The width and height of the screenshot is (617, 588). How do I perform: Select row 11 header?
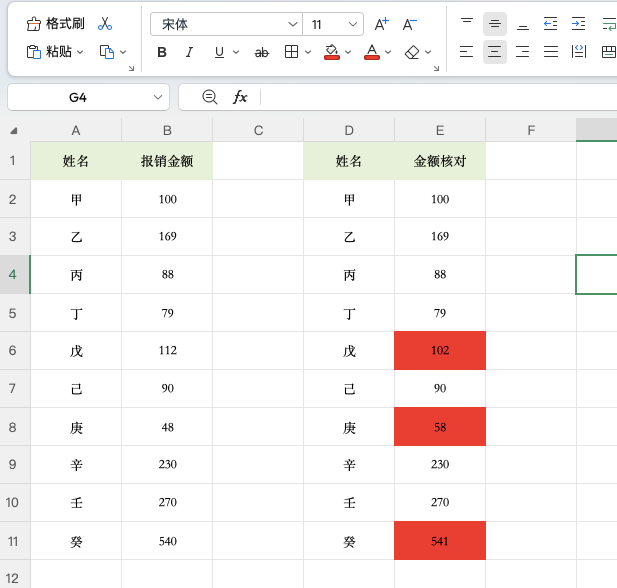[x=13, y=541]
